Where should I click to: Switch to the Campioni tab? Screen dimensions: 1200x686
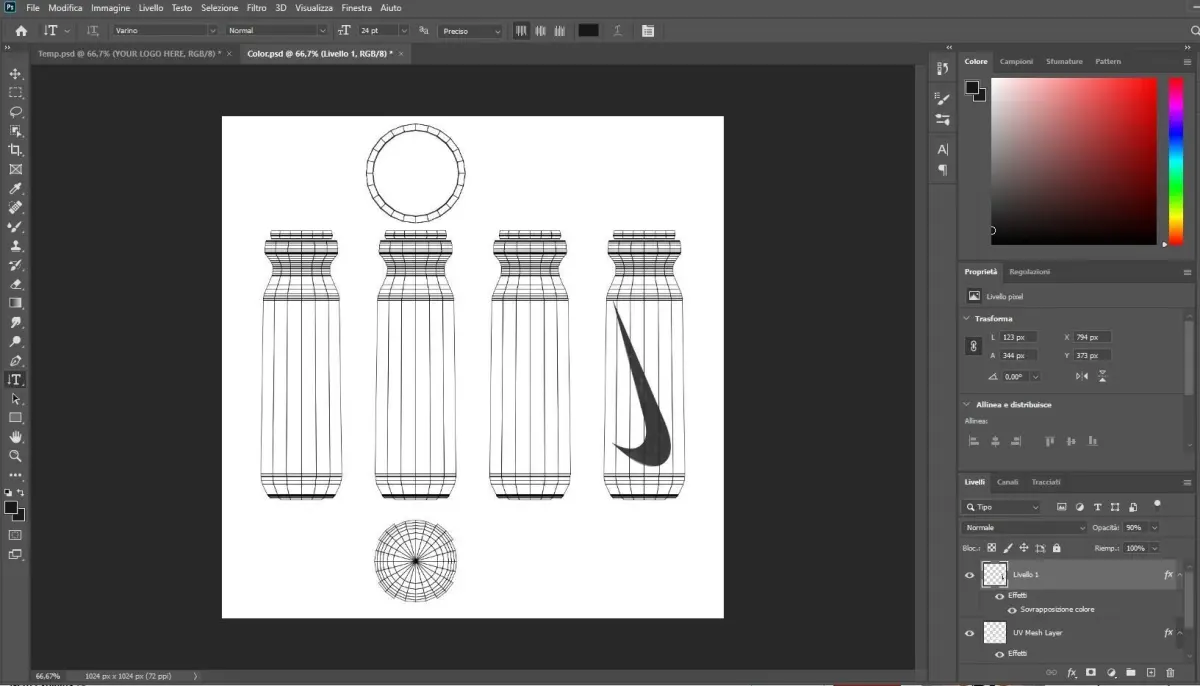pos(1016,61)
